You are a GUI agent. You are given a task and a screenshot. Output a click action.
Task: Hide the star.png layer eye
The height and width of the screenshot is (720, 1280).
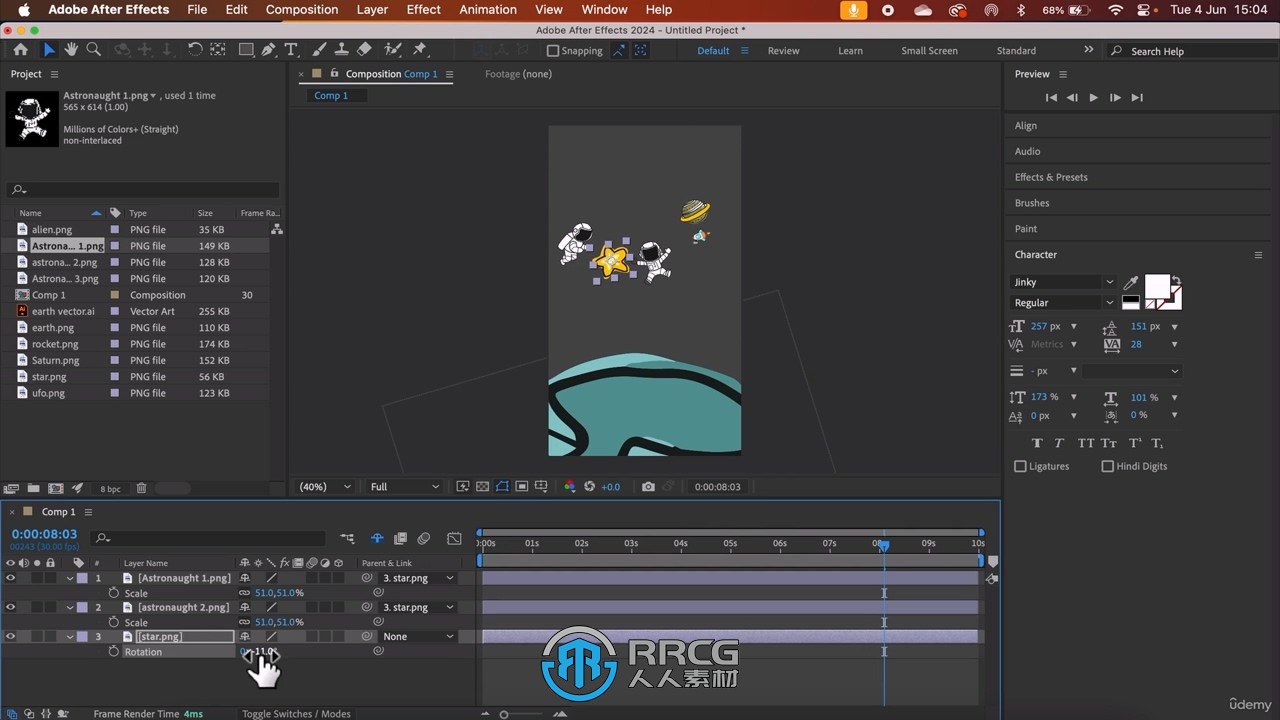pyautogui.click(x=10, y=636)
